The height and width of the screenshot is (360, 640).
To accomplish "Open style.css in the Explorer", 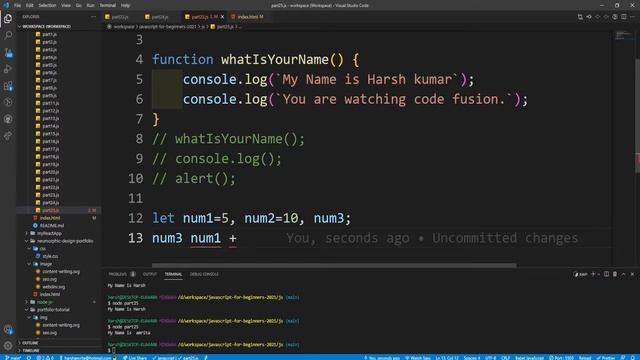I will [x=50, y=256].
